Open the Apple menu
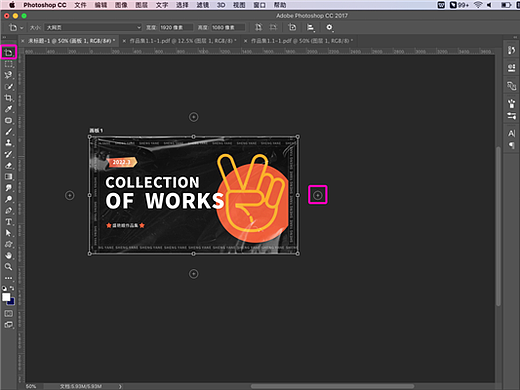 (x=12, y=5)
